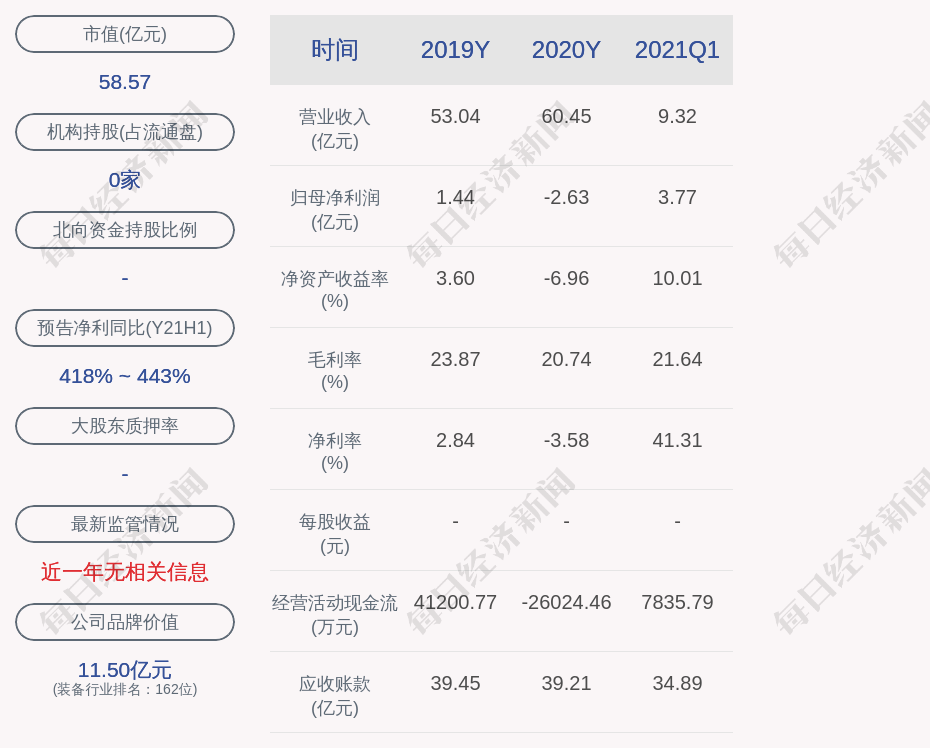930x748 pixels.
Task: Select the 11.50亿元 brand value
Action: [x=125, y=670]
